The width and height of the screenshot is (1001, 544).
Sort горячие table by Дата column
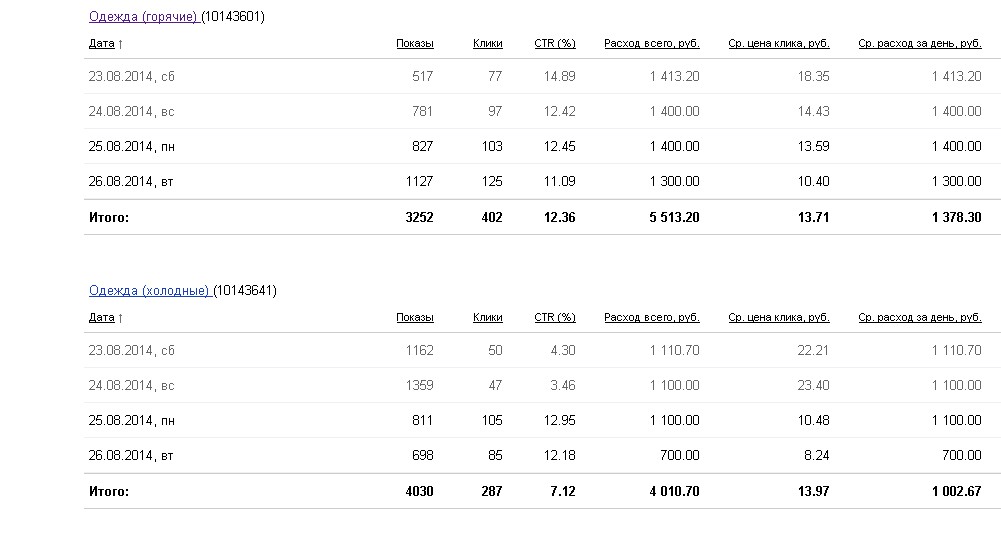(102, 44)
